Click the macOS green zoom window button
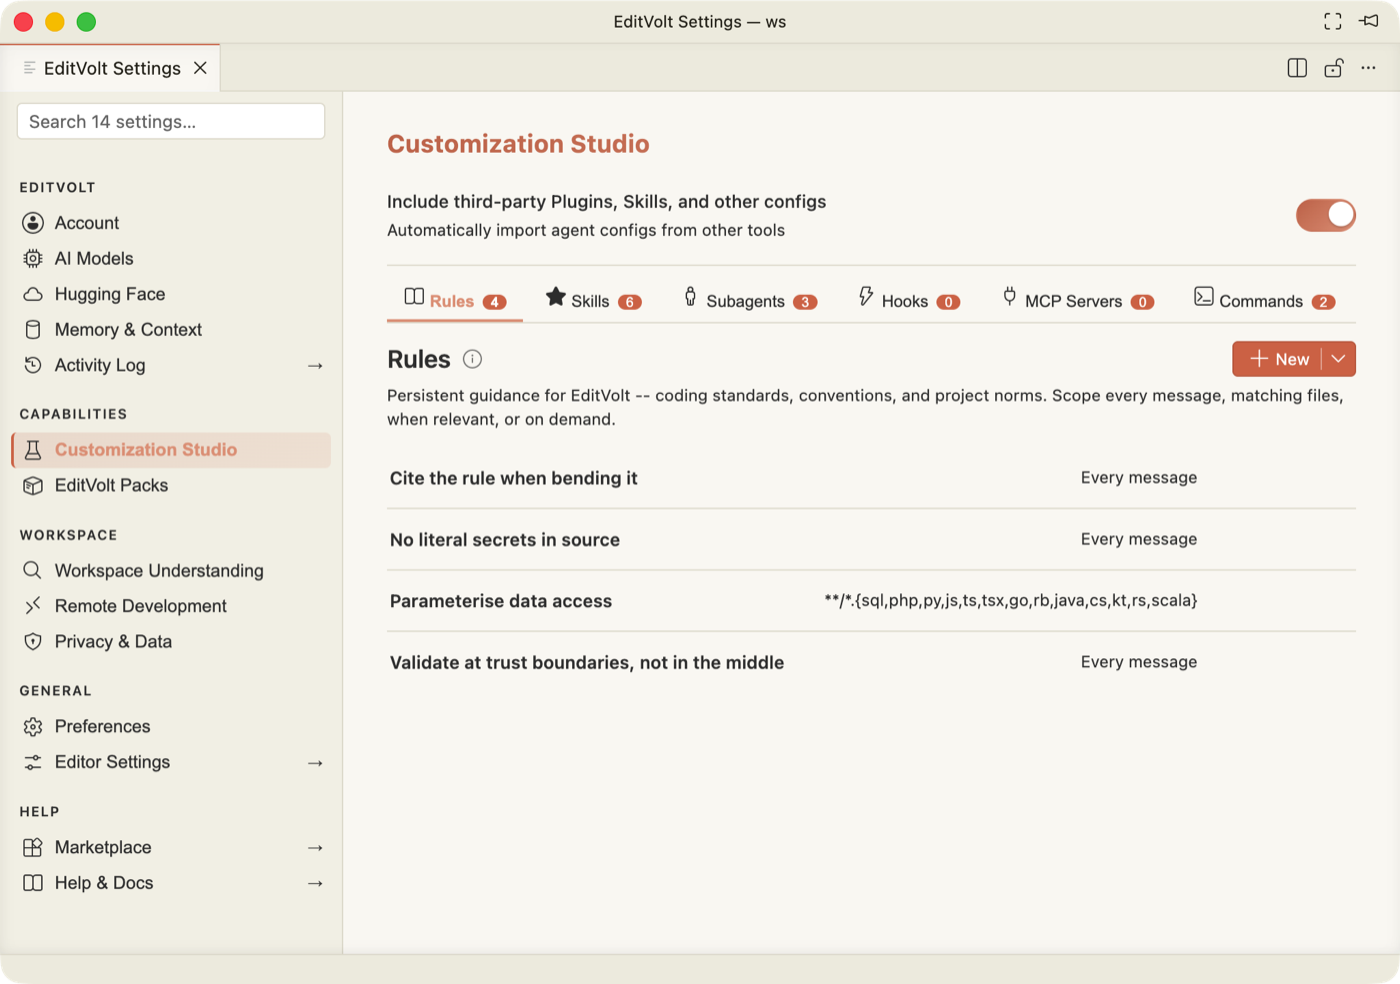This screenshot has height=984, width=1400. 86,22
